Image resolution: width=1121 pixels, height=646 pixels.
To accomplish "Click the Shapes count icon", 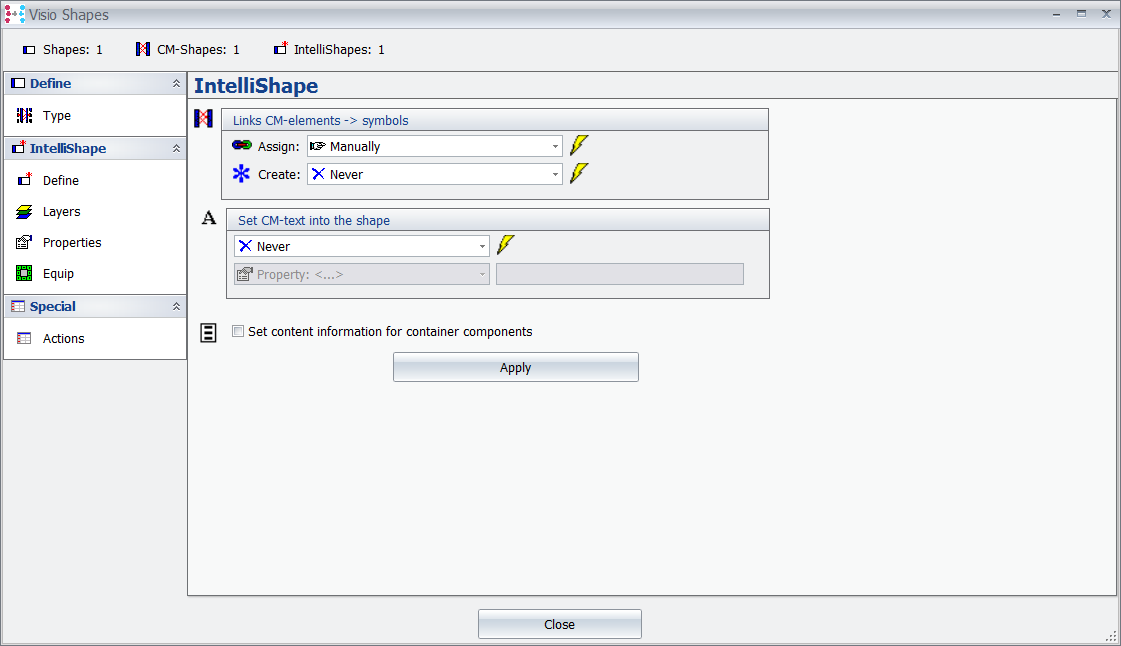I will tap(29, 50).
